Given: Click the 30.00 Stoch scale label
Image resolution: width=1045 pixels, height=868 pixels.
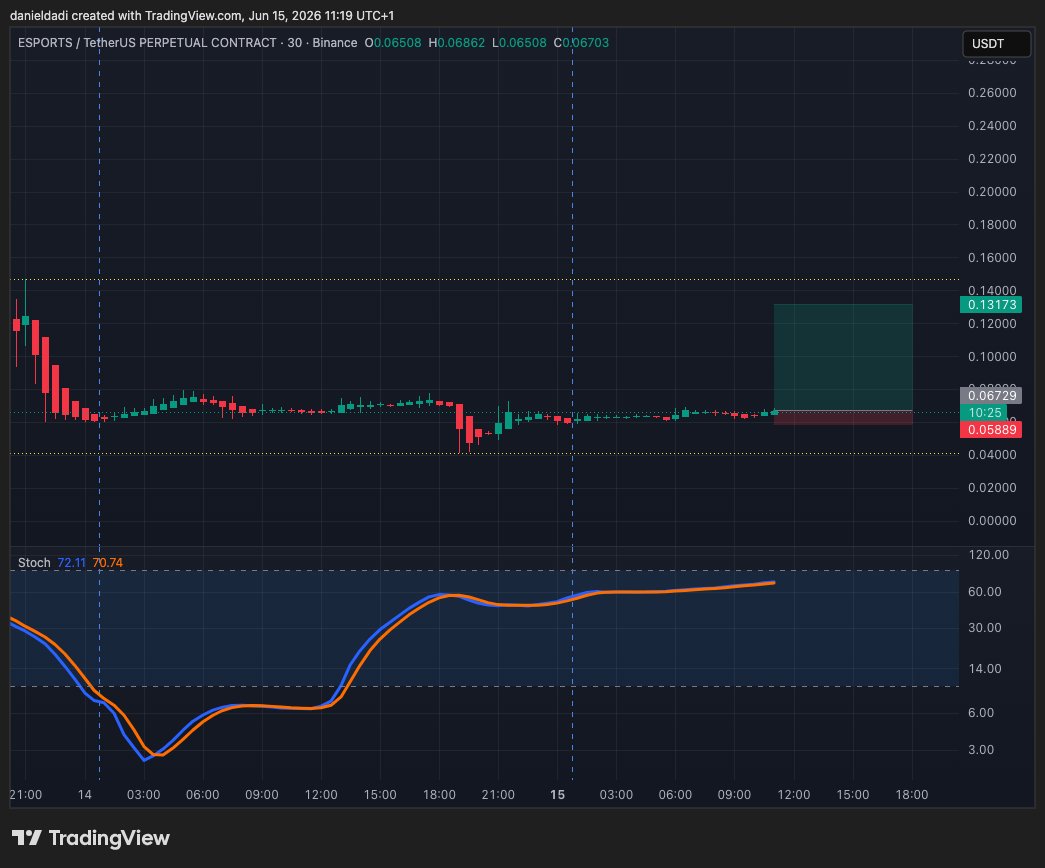Looking at the screenshot, I should [984, 628].
